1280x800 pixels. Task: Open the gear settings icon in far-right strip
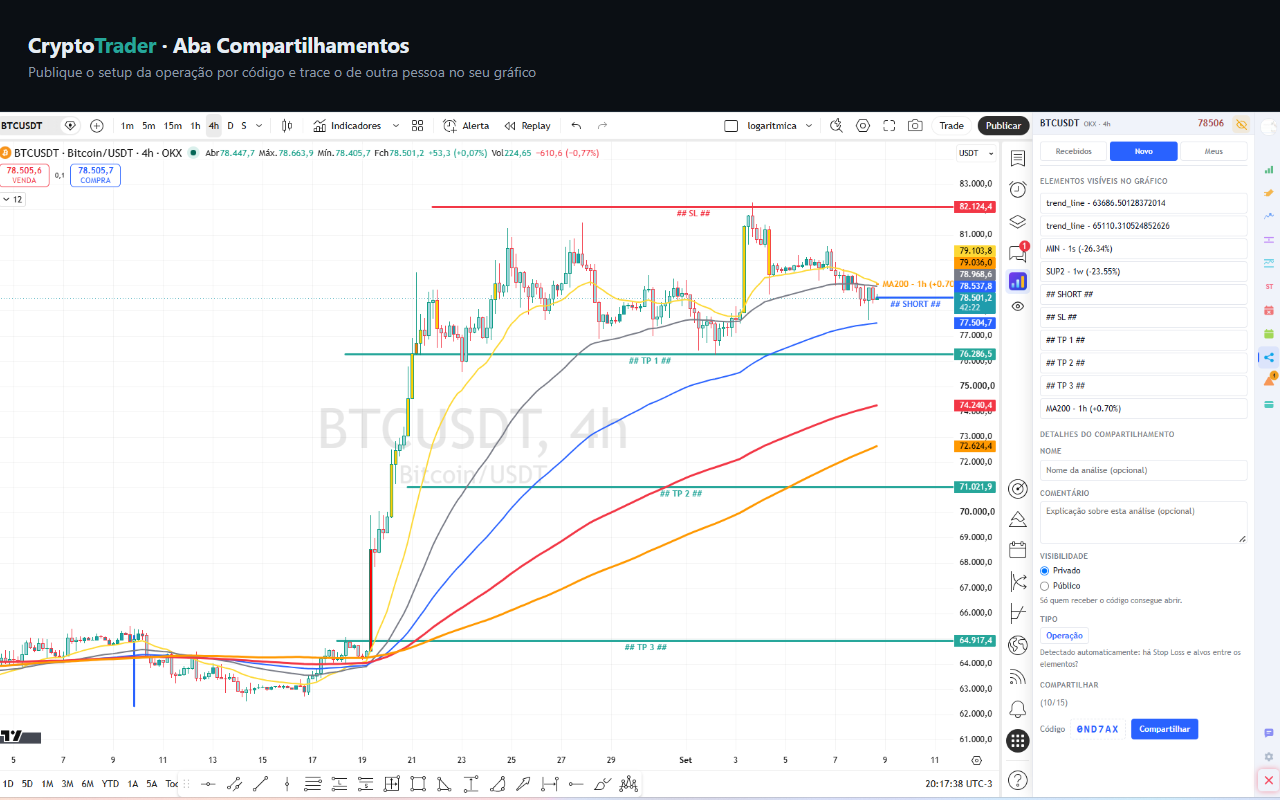(x=1269, y=757)
